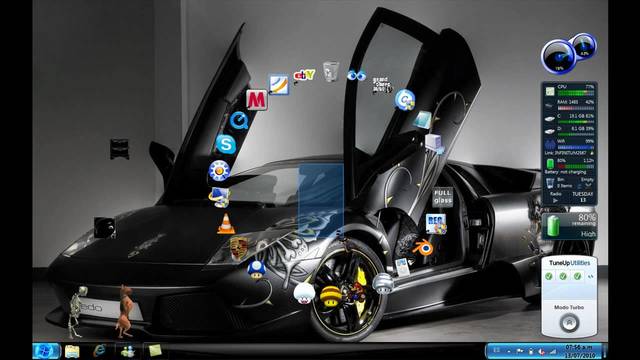Click the TuneUp Utilities title

point(569,263)
